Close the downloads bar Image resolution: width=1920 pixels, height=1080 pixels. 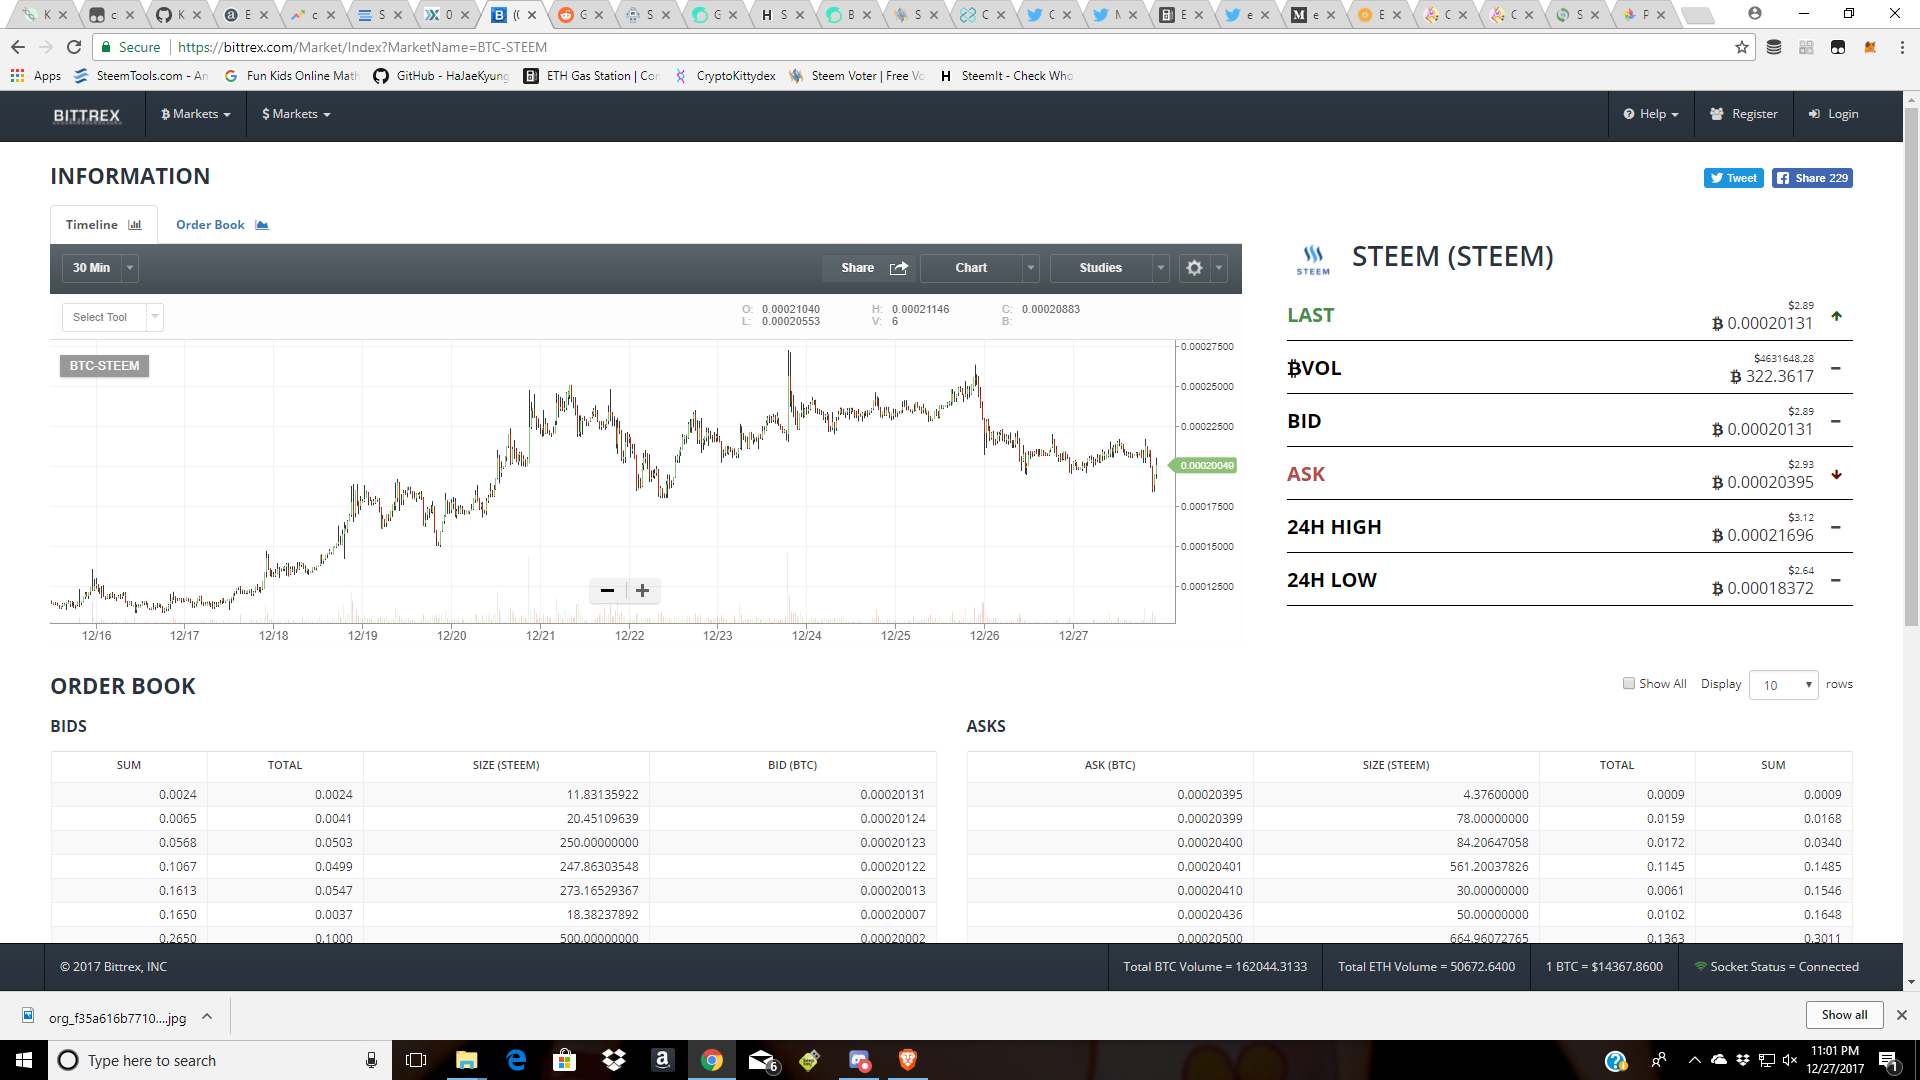pyautogui.click(x=1901, y=1015)
